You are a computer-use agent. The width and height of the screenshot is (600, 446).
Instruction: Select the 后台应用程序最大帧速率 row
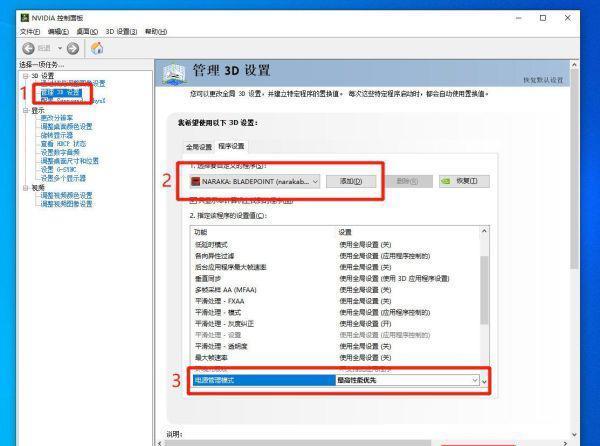pyautogui.click(x=335, y=267)
